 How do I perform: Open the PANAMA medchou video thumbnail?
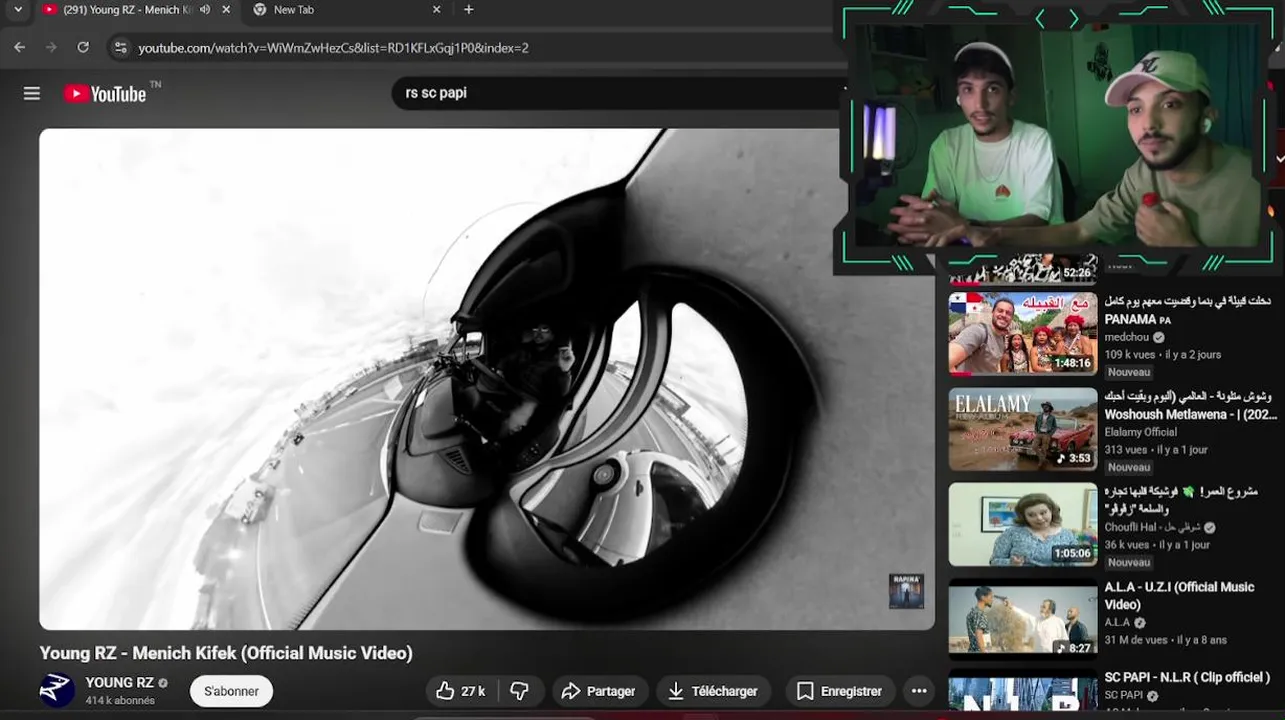pyautogui.click(x=1023, y=334)
